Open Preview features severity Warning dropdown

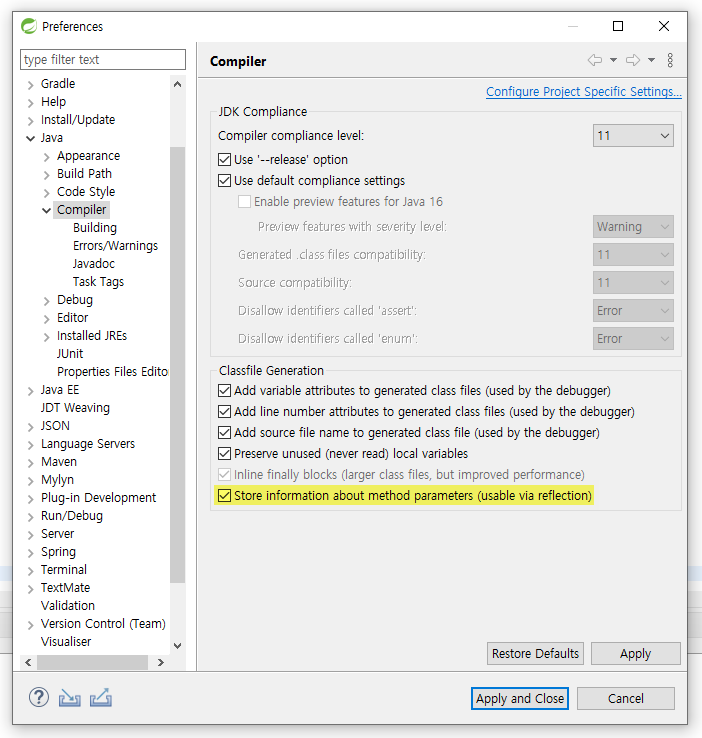tap(633, 227)
